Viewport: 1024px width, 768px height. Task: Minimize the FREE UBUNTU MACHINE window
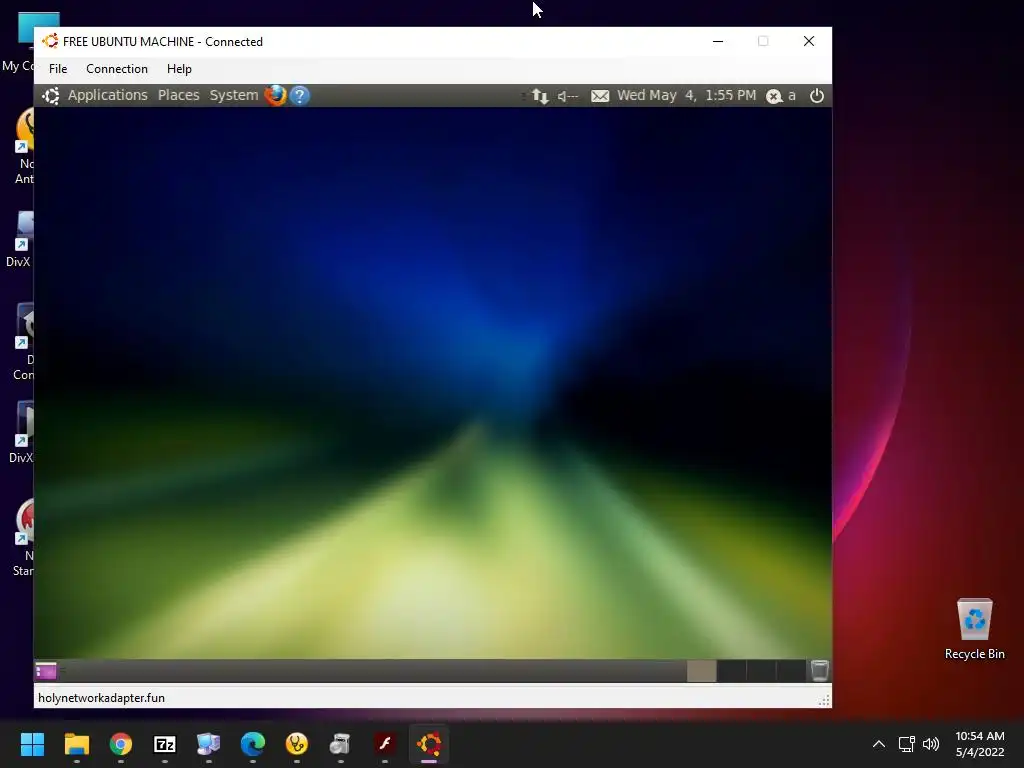718,41
